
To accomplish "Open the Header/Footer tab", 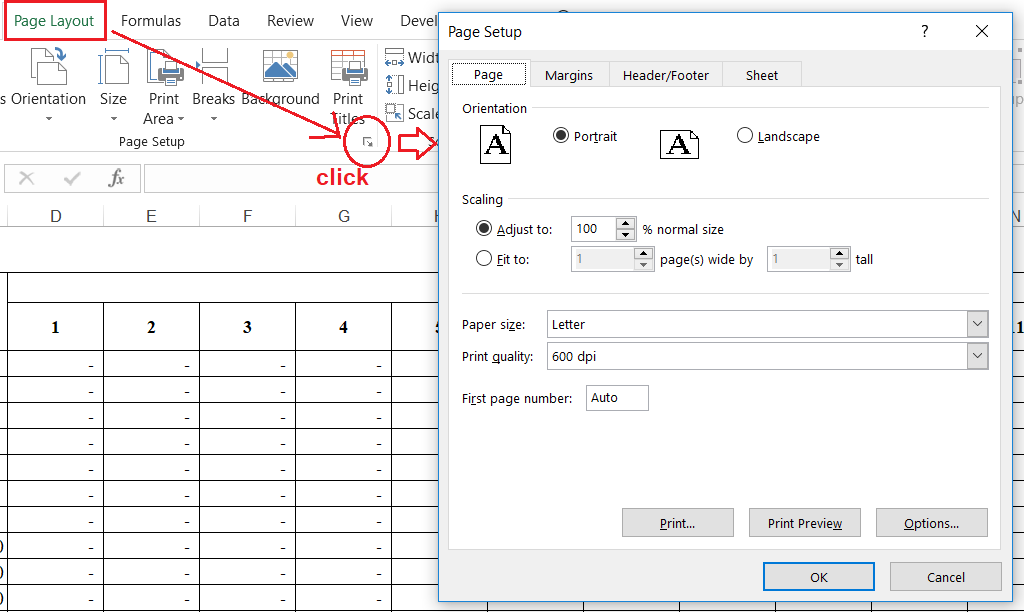I will (664, 74).
